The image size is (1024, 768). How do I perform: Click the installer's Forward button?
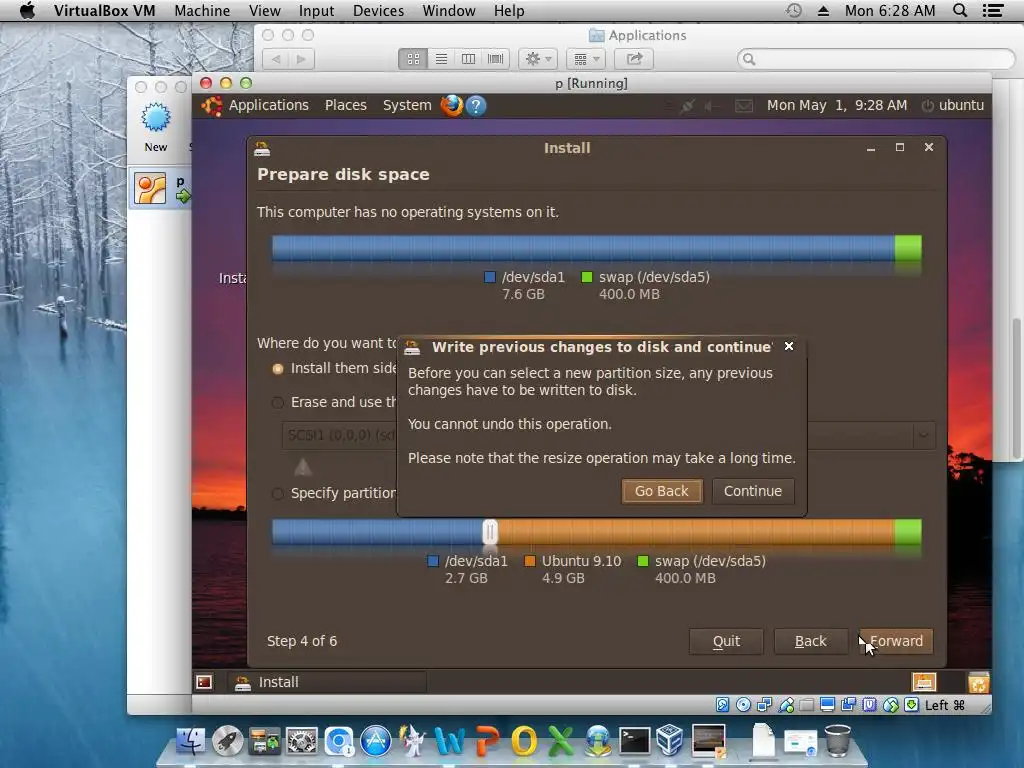pos(896,641)
